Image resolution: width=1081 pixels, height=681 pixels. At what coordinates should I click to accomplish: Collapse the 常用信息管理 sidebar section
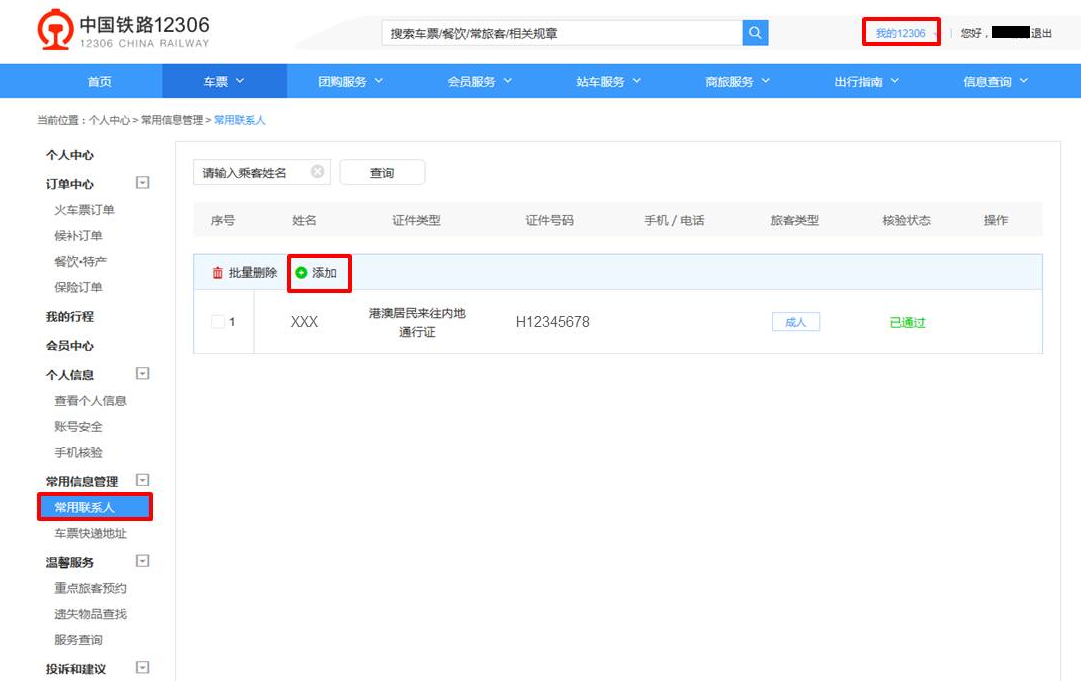coord(142,481)
